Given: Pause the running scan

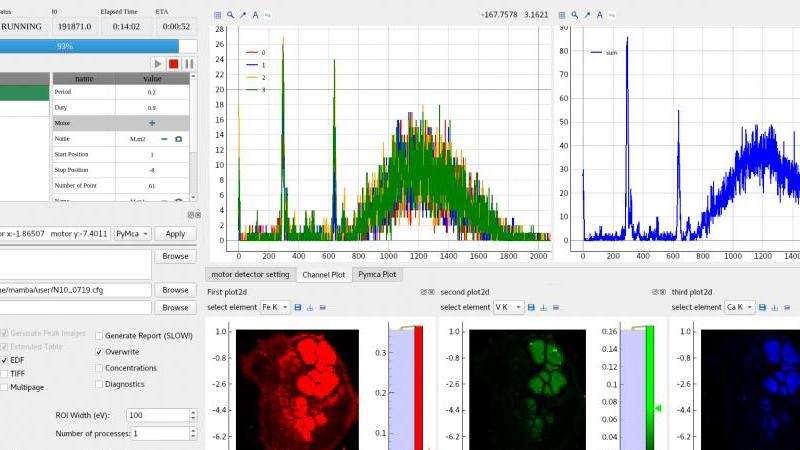Looking at the screenshot, I should click(189, 64).
